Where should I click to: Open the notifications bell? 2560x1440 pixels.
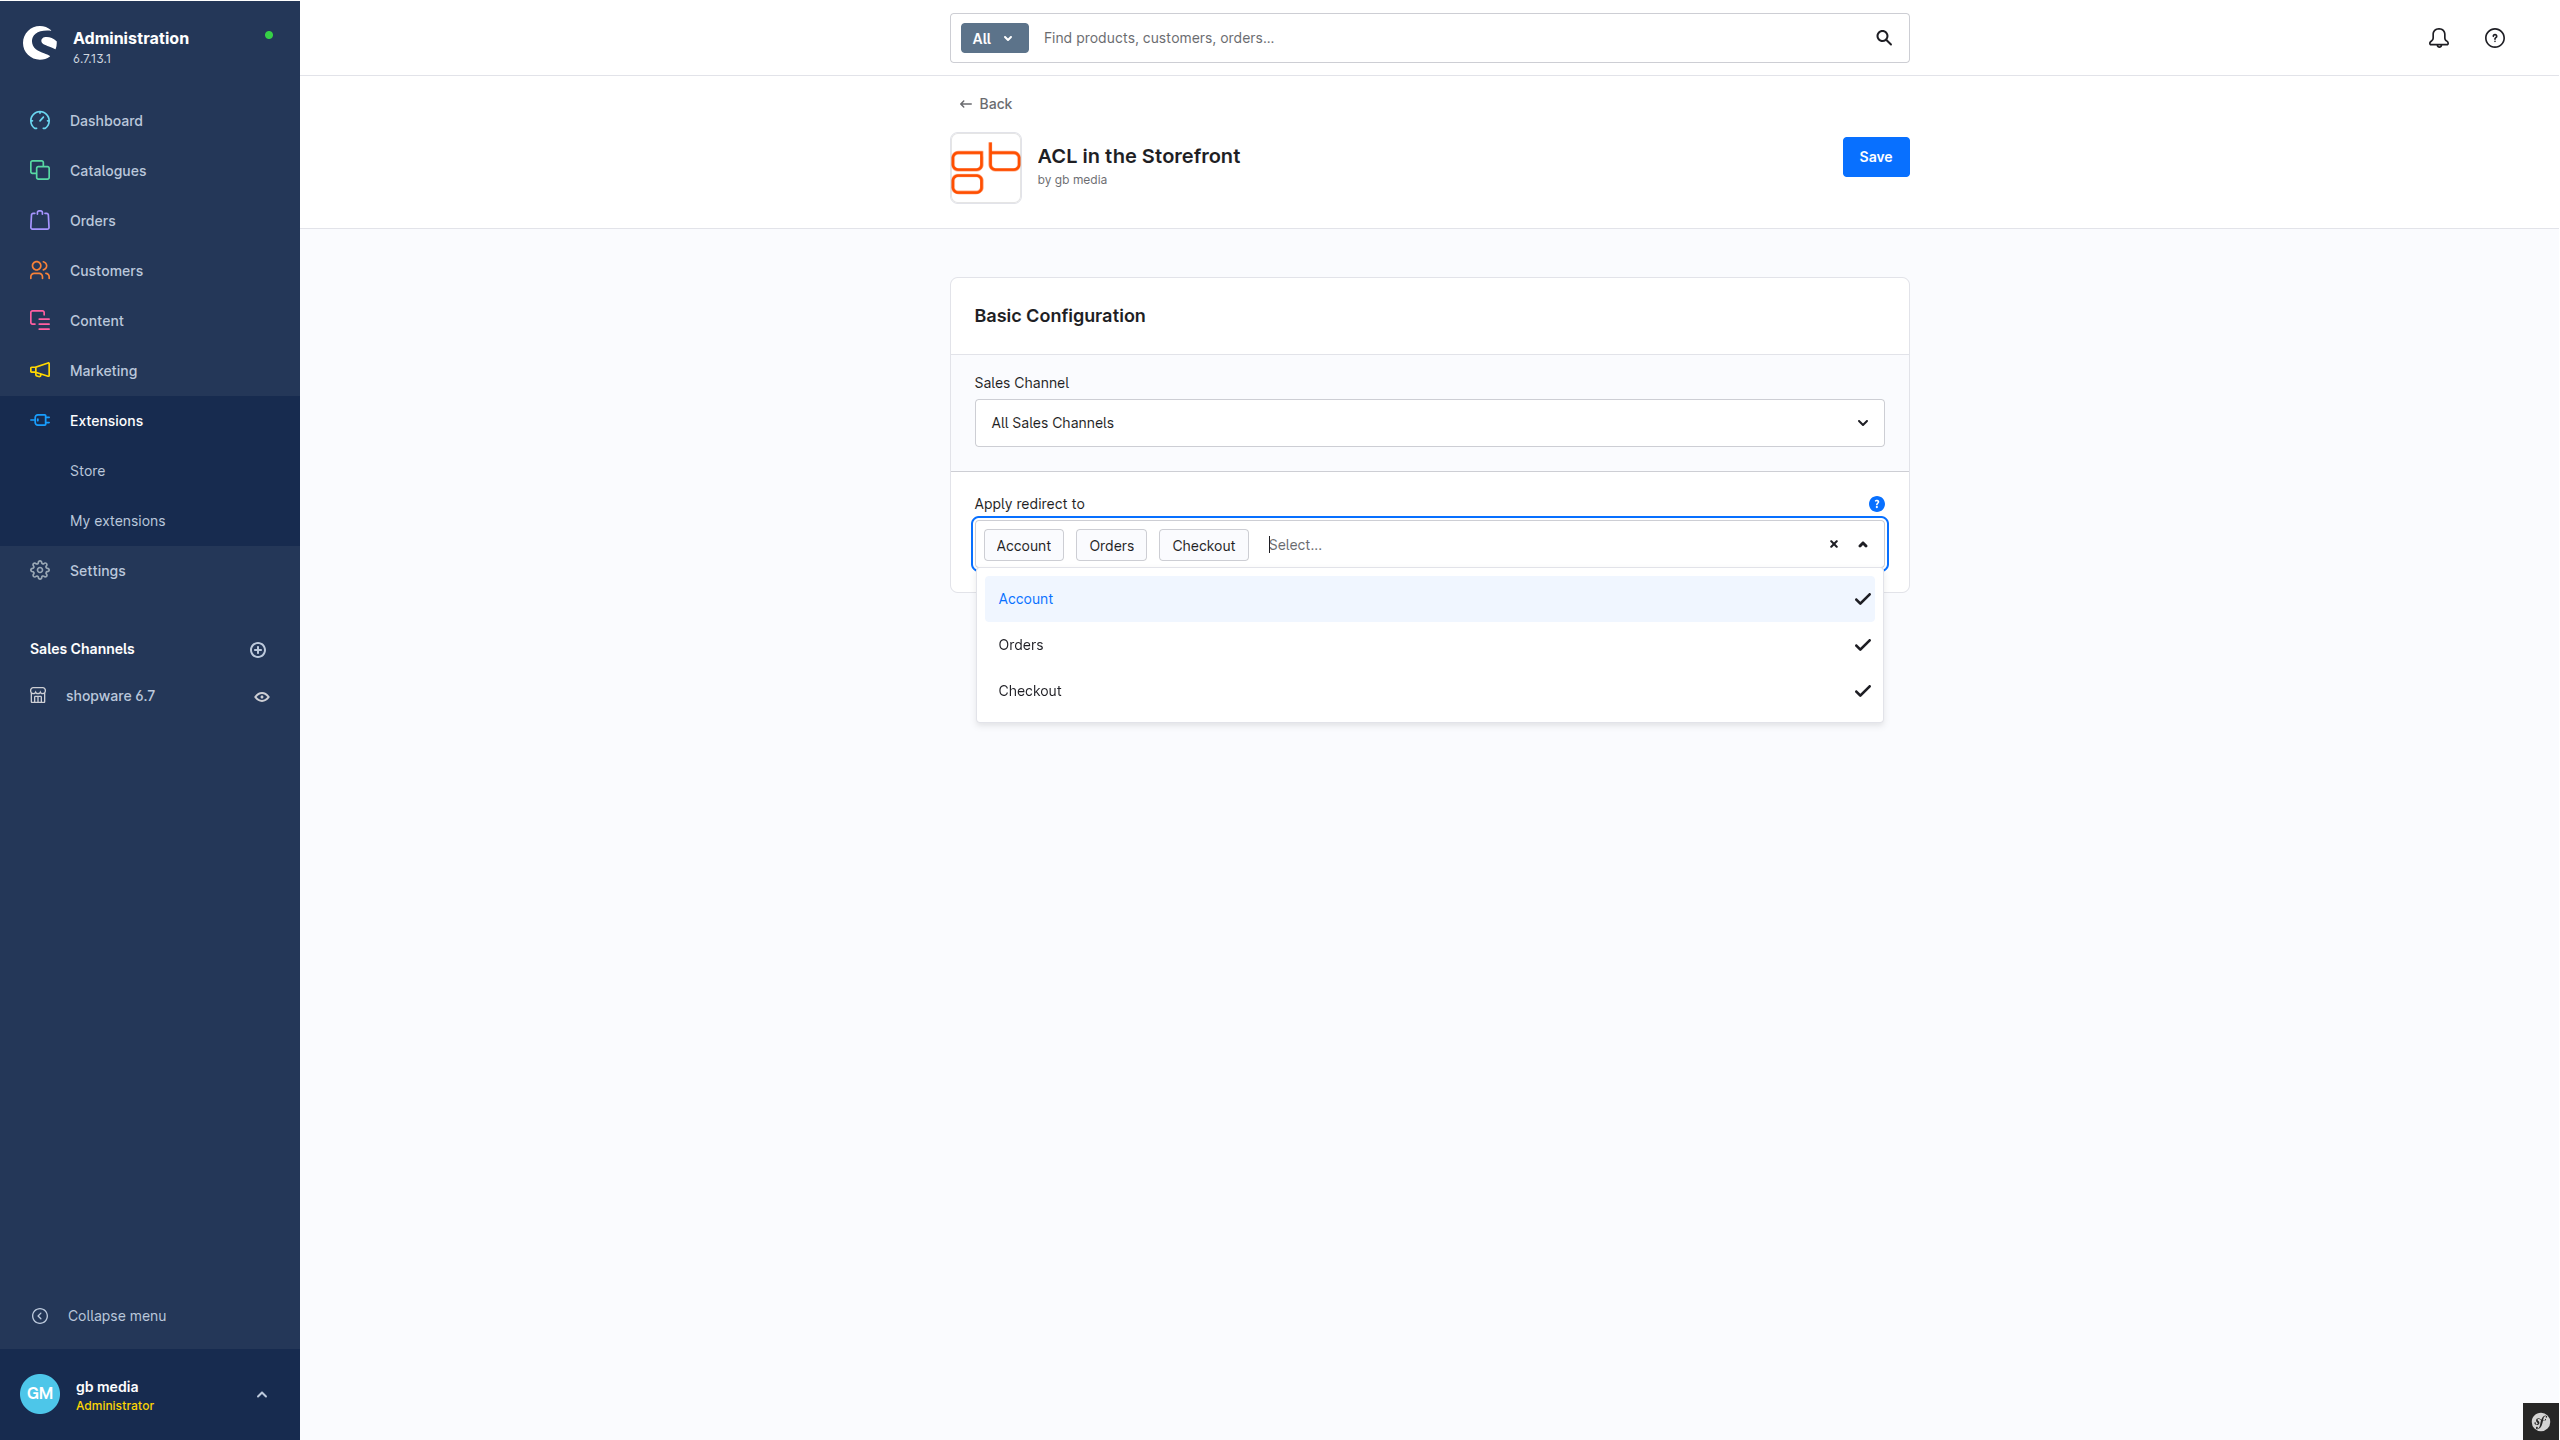coord(2439,38)
